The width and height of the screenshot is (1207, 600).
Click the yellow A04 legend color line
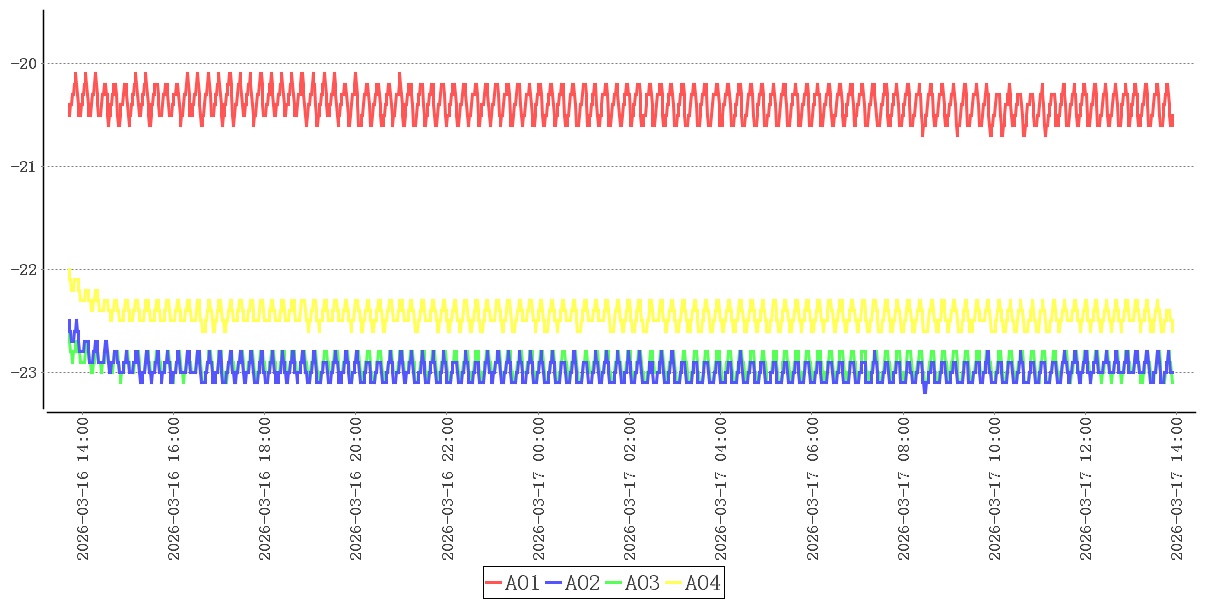point(674,583)
